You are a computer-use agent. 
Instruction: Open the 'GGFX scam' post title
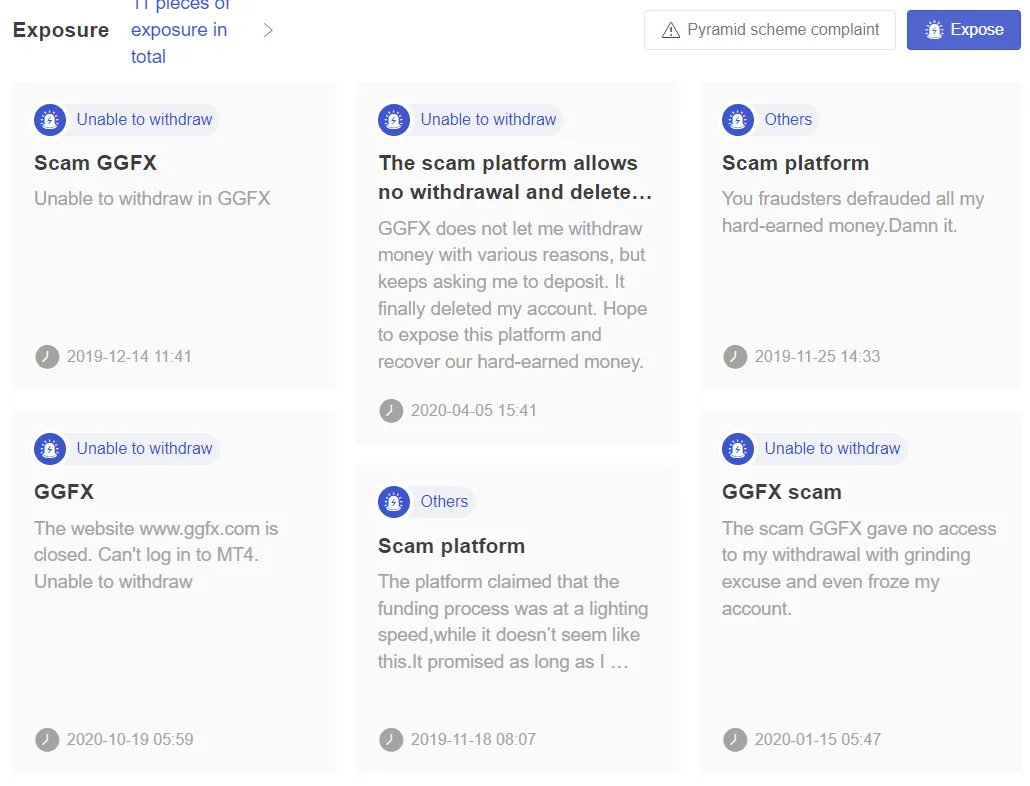(781, 492)
